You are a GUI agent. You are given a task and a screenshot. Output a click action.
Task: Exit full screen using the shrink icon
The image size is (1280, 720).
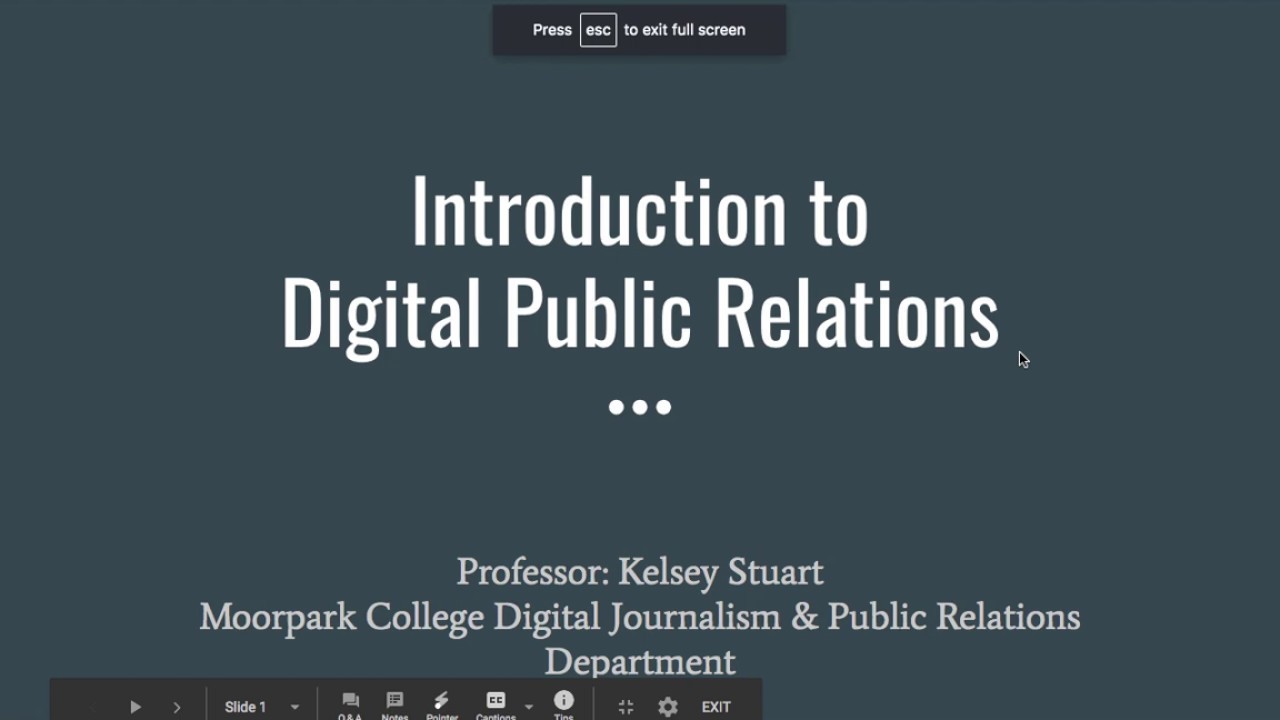(626, 707)
